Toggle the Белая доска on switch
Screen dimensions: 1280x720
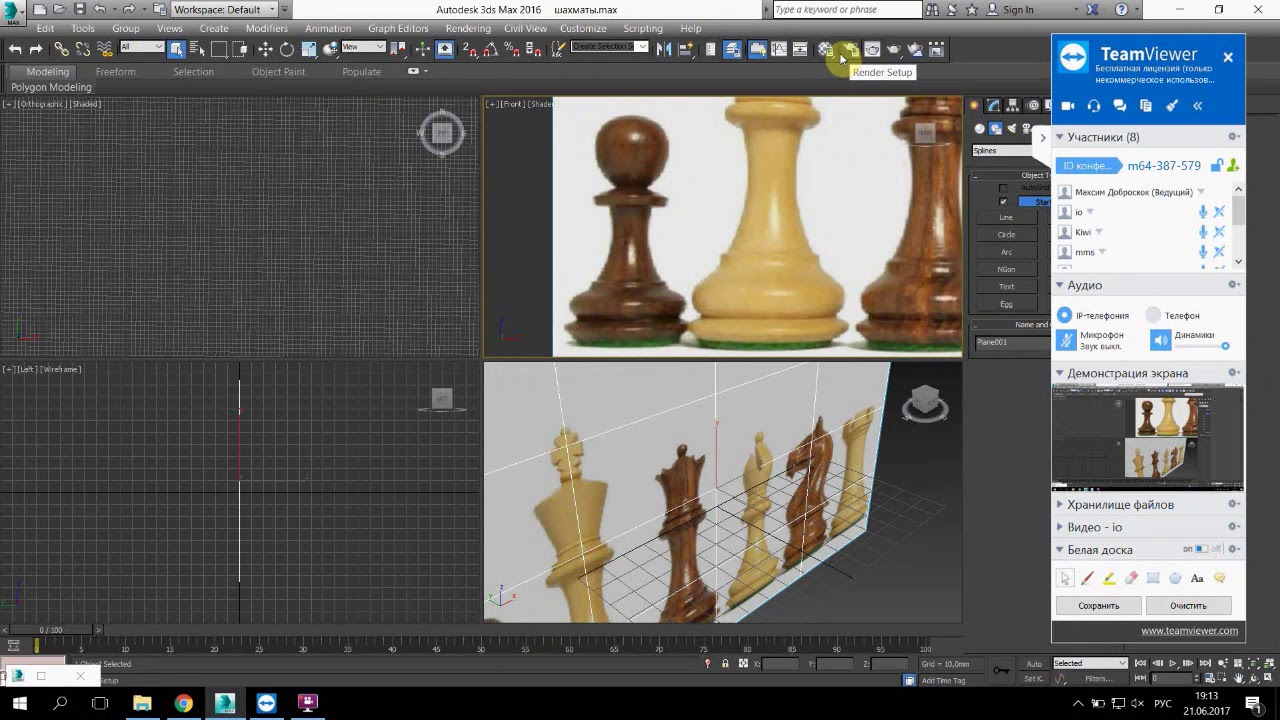pyautogui.click(x=1202, y=549)
